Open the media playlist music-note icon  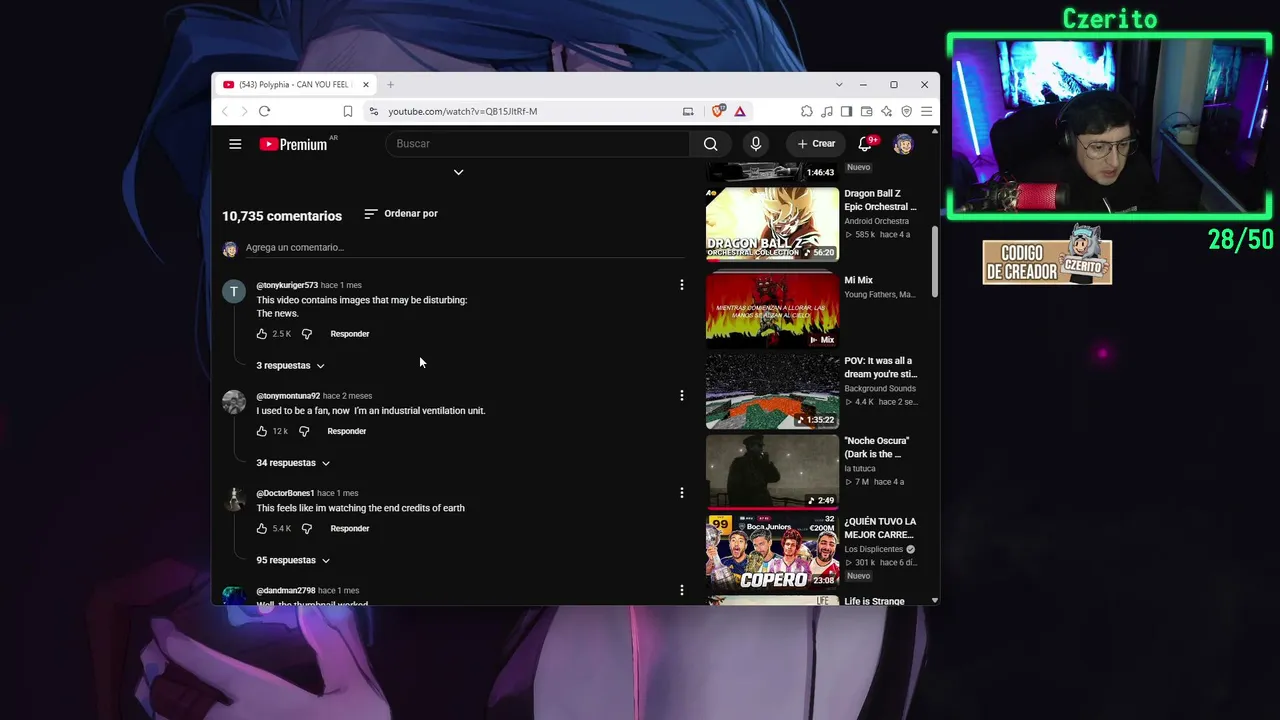tap(827, 111)
